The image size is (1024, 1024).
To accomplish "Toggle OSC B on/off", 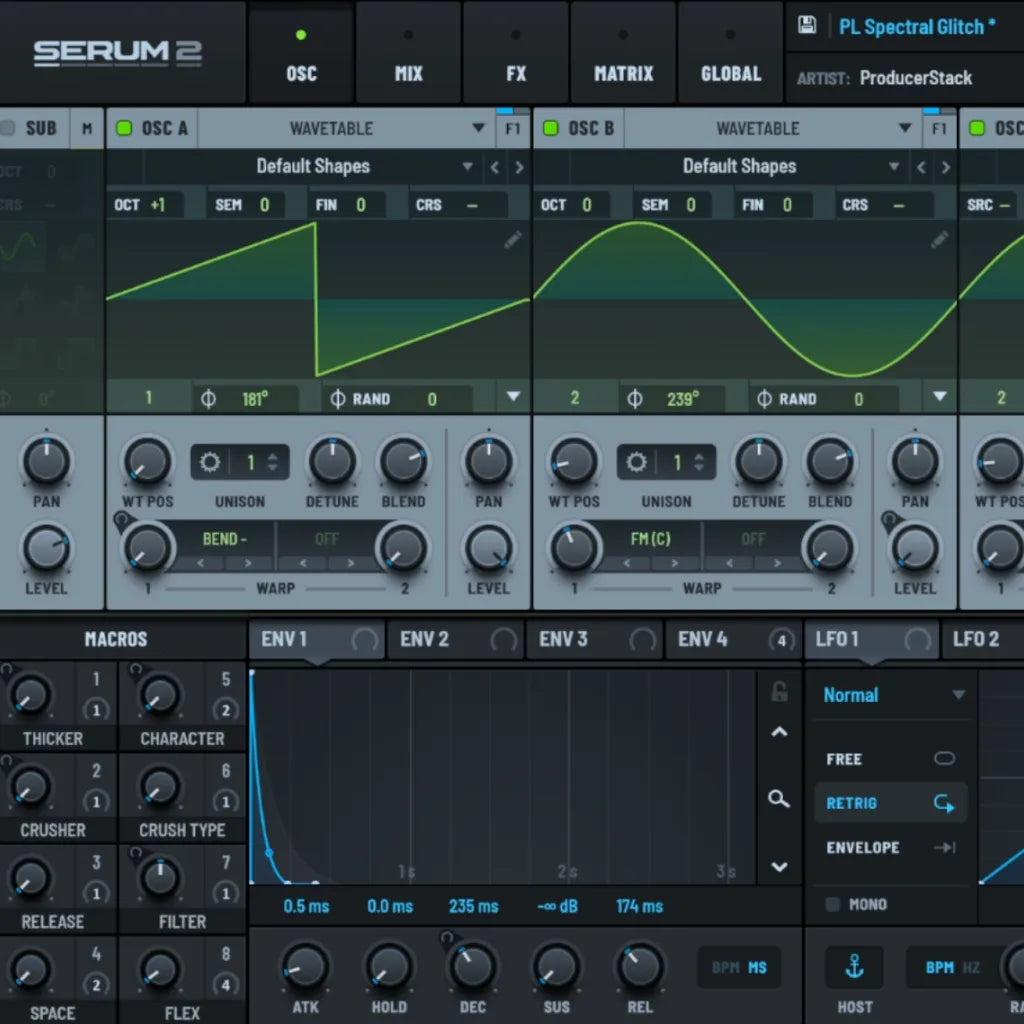I will pos(551,127).
